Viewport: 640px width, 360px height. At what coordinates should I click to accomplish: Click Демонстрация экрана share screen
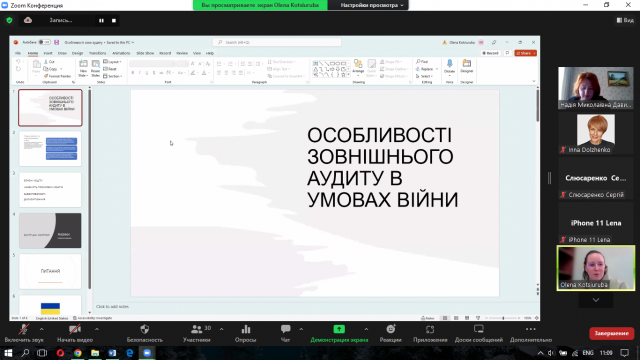click(339, 333)
